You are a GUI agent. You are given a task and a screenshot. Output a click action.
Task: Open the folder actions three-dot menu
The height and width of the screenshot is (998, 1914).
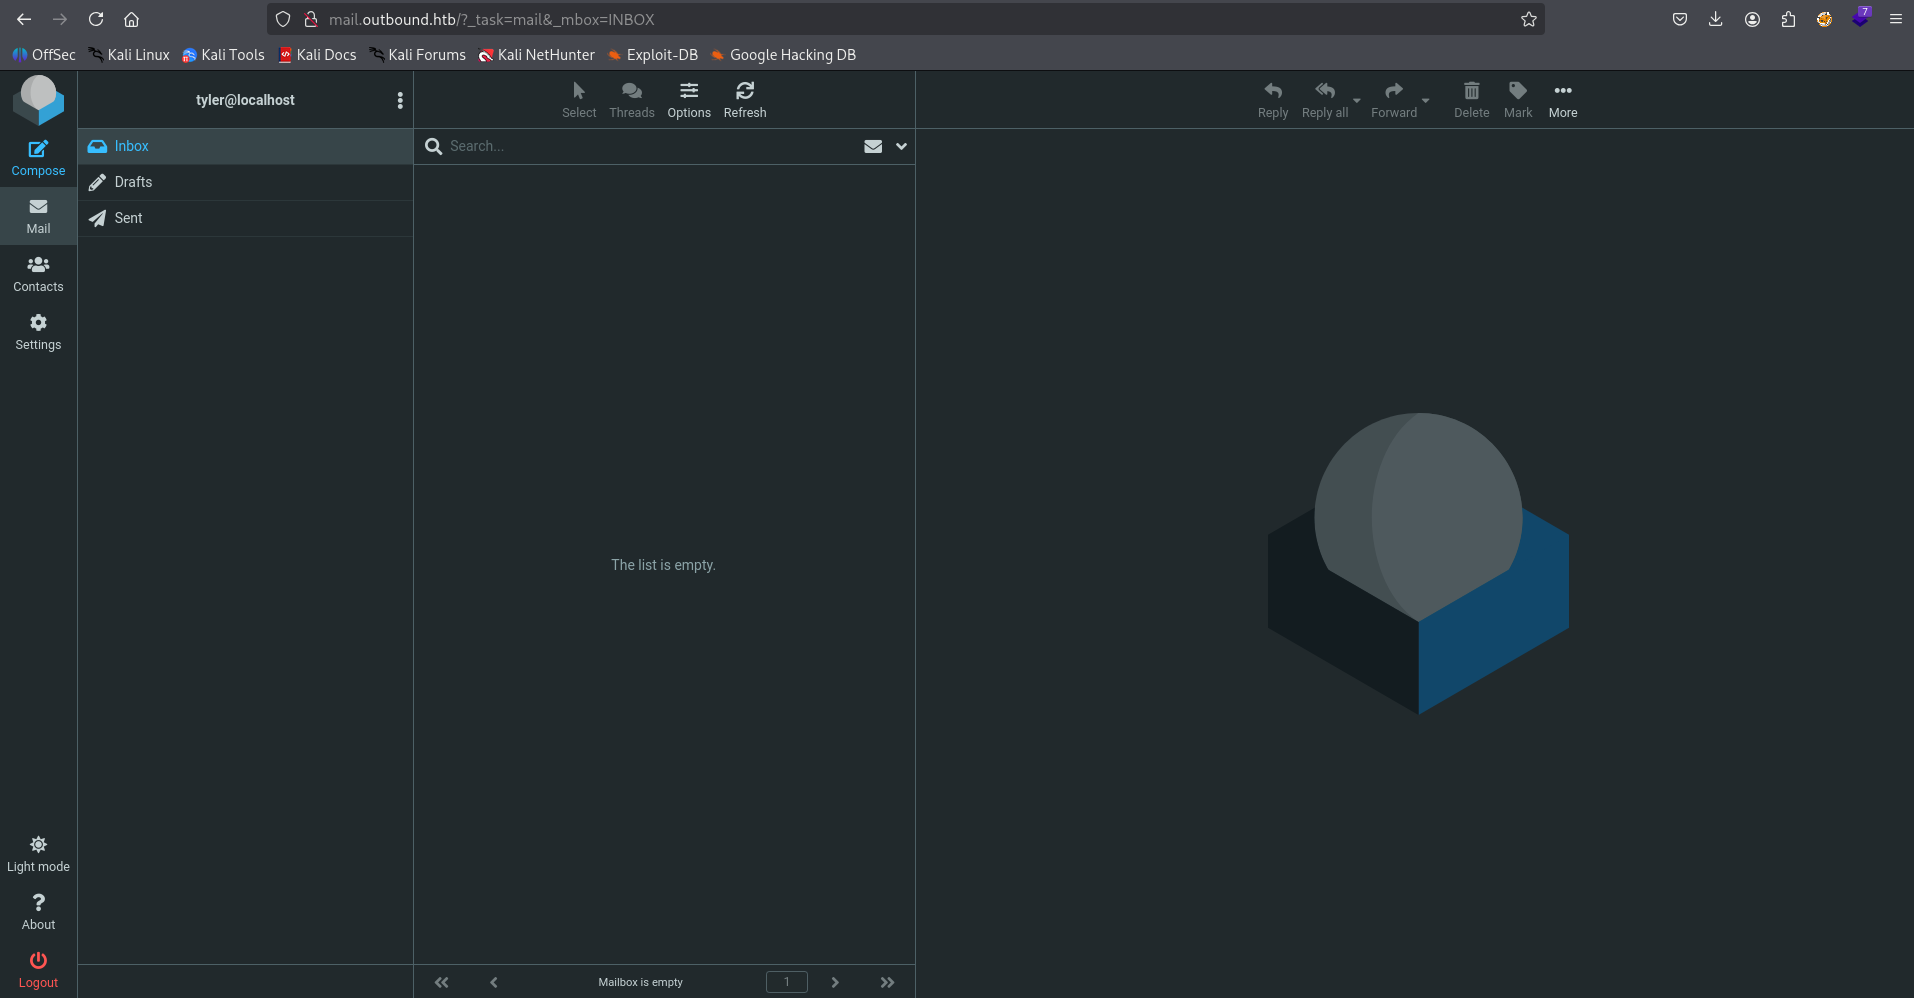pyautogui.click(x=400, y=100)
